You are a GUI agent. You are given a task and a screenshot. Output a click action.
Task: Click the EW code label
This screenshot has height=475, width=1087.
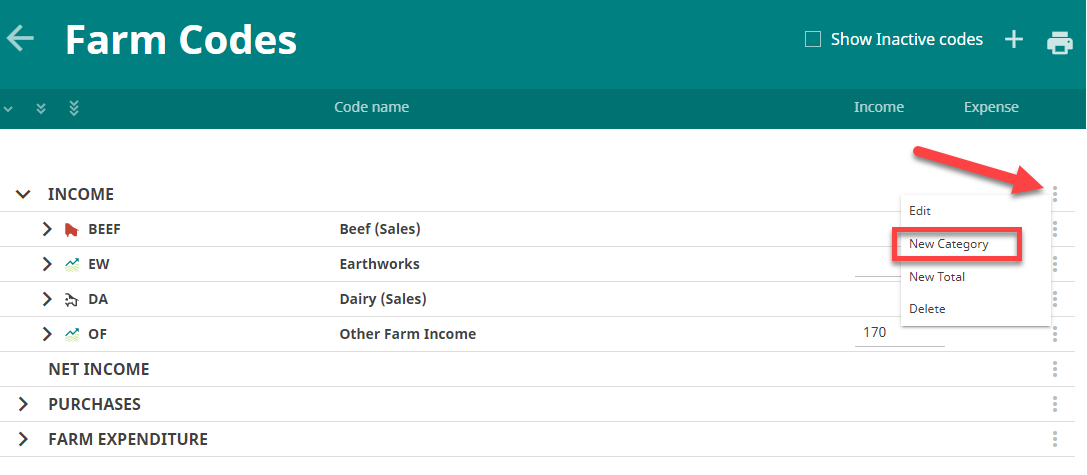[x=98, y=264]
